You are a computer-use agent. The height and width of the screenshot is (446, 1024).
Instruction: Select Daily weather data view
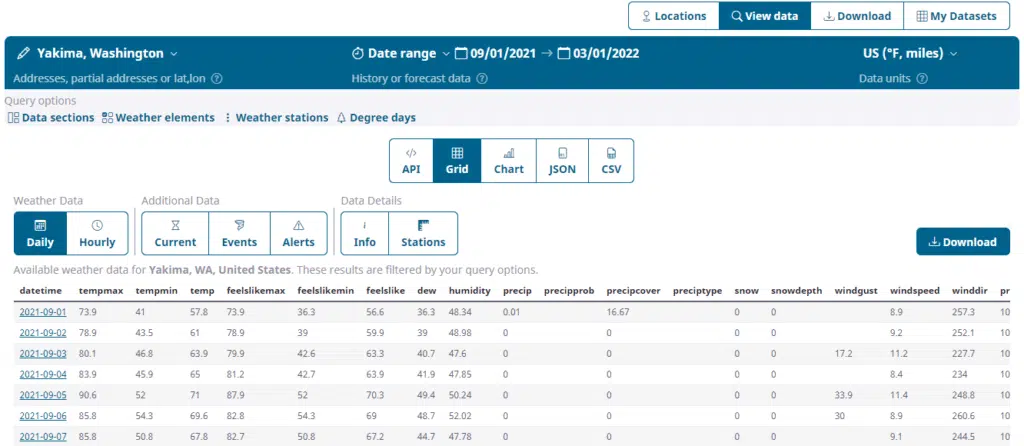[x=40, y=233]
